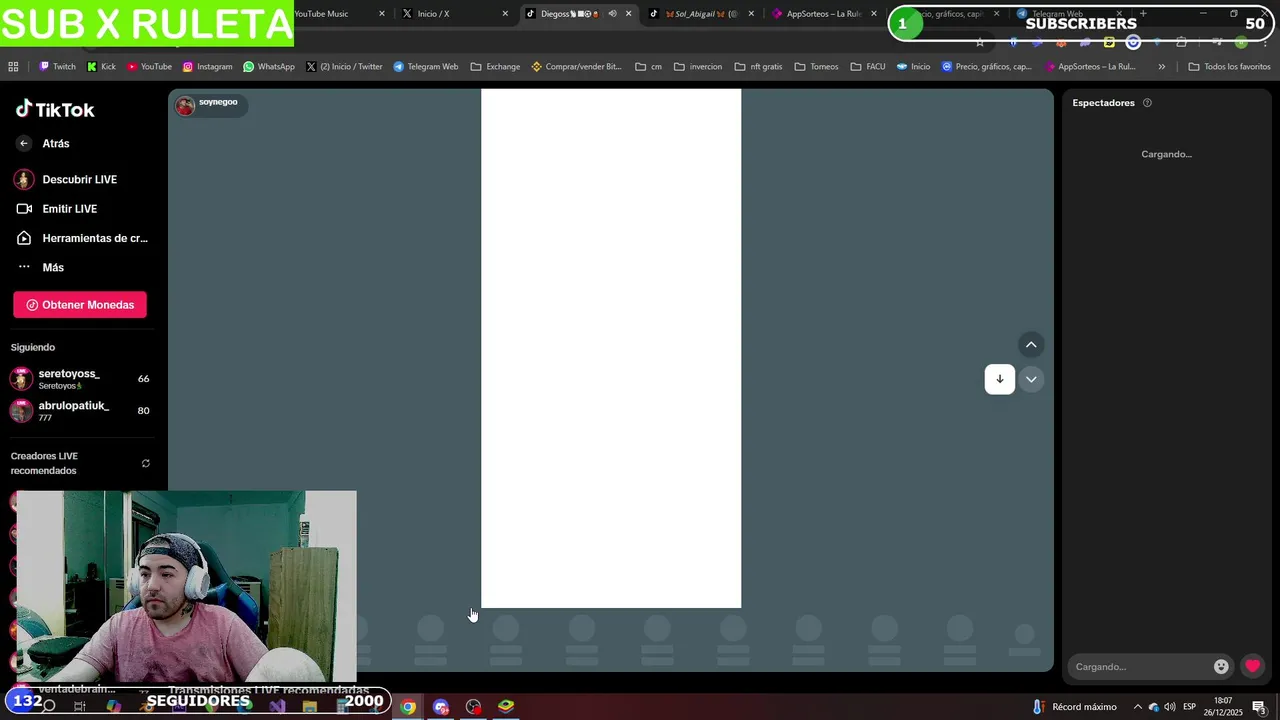Show hidden system tray icons
This screenshot has height=720, width=1280.
click(x=1137, y=707)
